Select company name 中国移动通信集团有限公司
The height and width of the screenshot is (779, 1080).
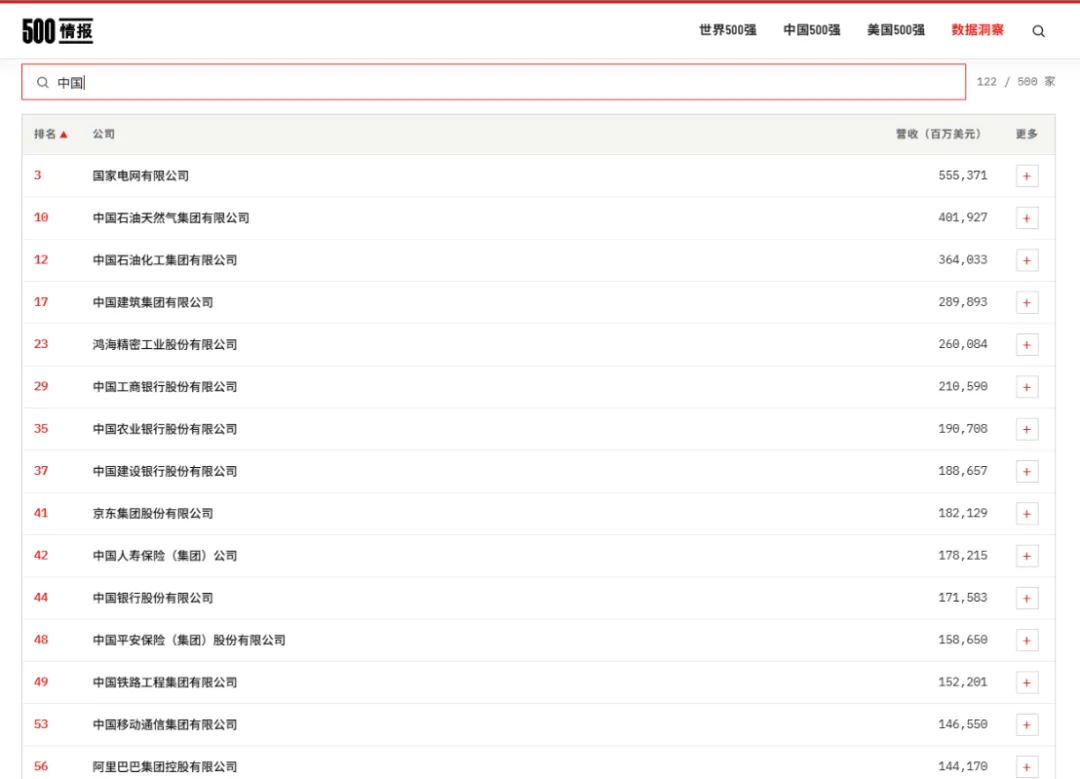tap(165, 725)
